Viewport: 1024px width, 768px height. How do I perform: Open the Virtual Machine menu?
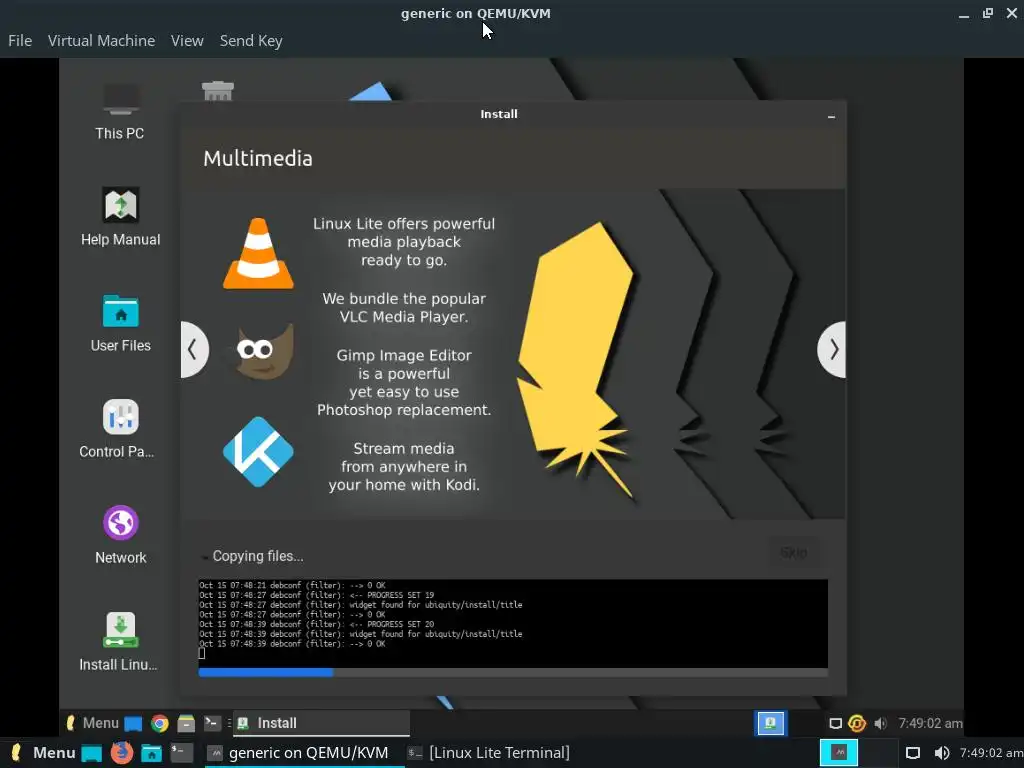tap(101, 40)
